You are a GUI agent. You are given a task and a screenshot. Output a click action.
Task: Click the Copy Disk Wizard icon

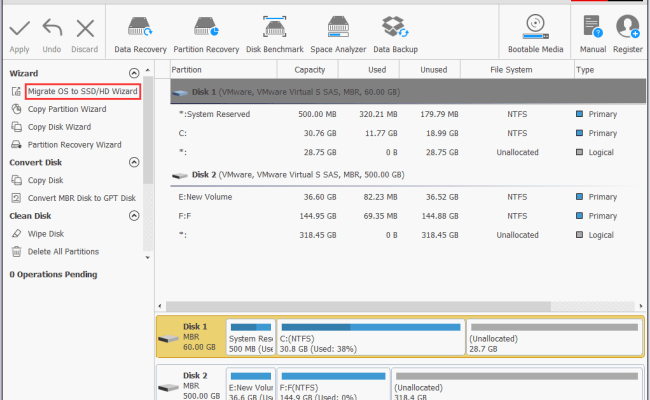(x=16, y=127)
